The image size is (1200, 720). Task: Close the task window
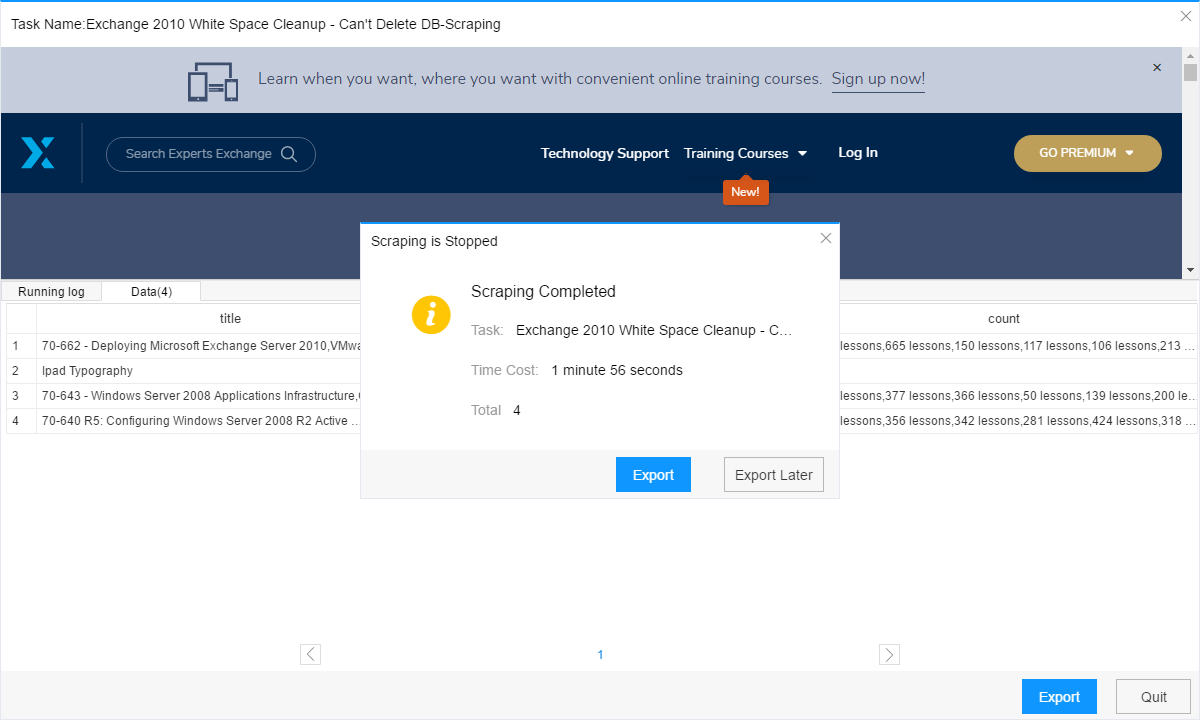tap(1186, 16)
